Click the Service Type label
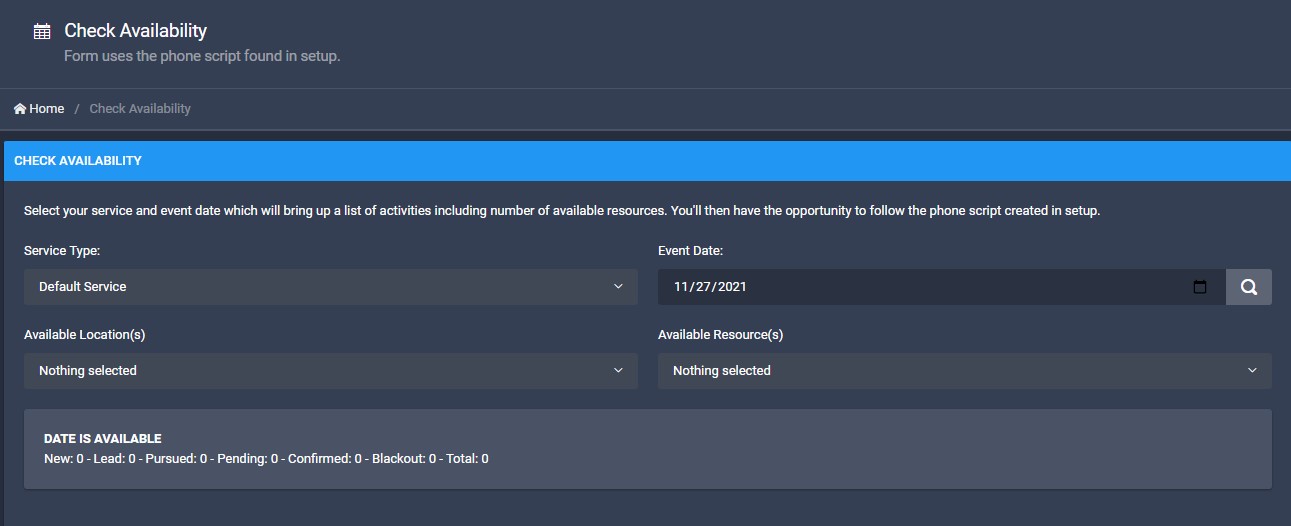The width and height of the screenshot is (1291, 526). [62, 251]
